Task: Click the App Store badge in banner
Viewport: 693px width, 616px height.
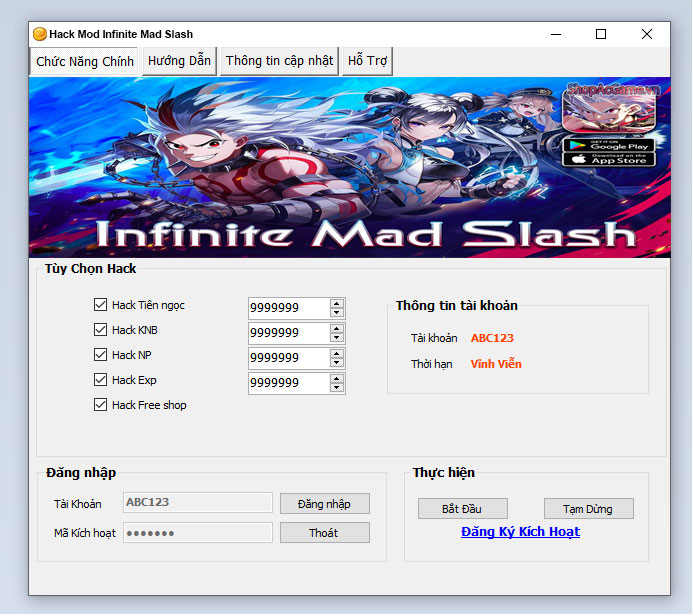Action: (609, 160)
